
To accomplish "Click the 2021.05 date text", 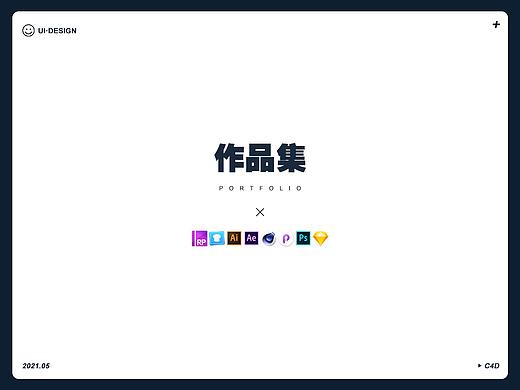I will (36, 366).
